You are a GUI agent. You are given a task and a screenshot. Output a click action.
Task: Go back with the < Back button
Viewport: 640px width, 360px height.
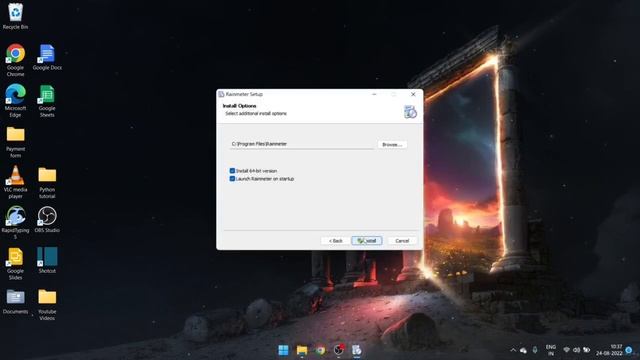pyautogui.click(x=336, y=241)
